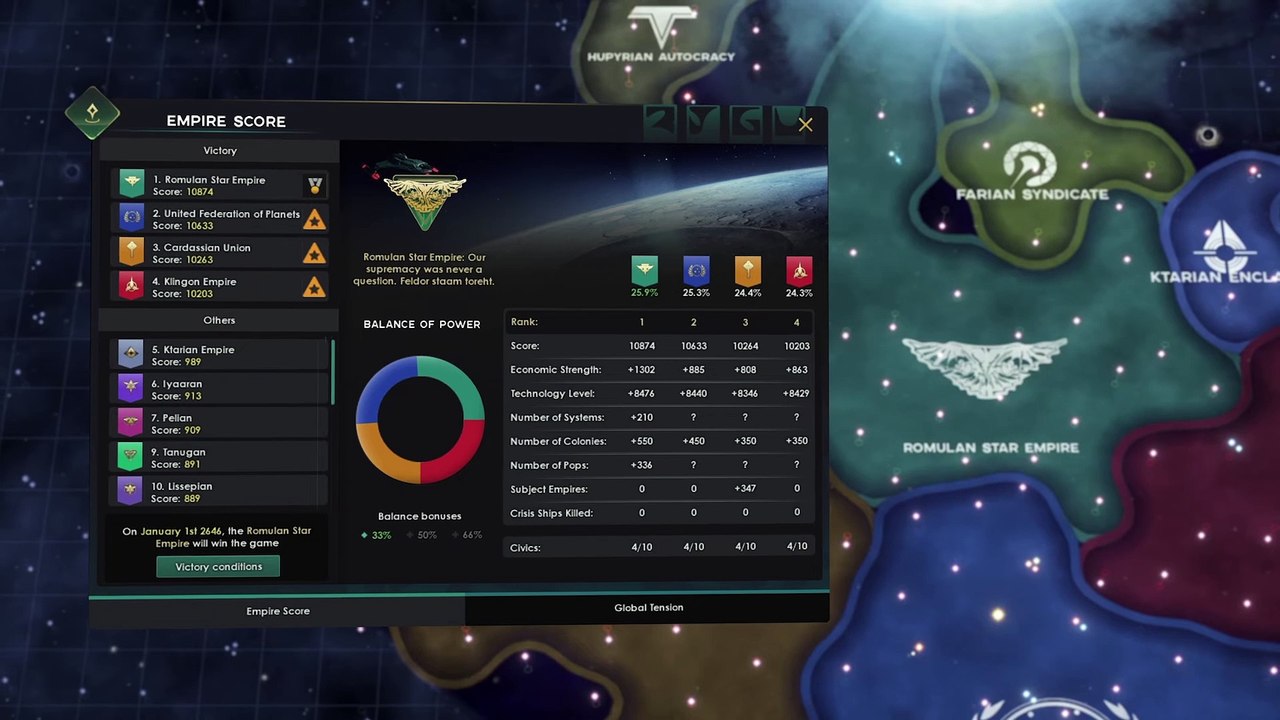Click the warning triangle on United Federation of Planets row
This screenshot has width=1280, height=720.
tap(315, 220)
